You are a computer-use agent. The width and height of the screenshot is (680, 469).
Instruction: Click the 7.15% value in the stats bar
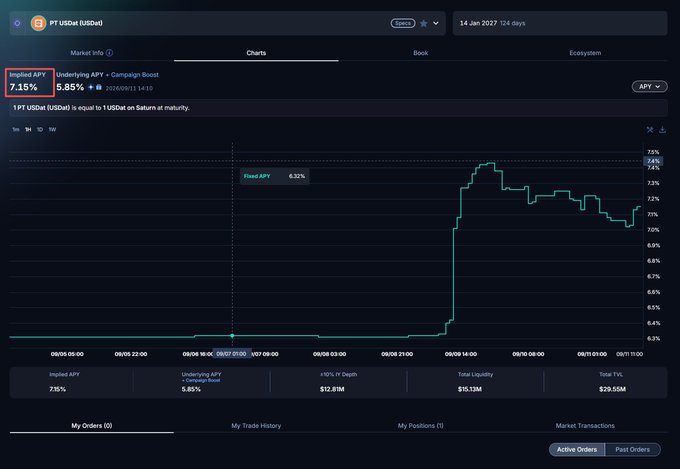coord(57,389)
